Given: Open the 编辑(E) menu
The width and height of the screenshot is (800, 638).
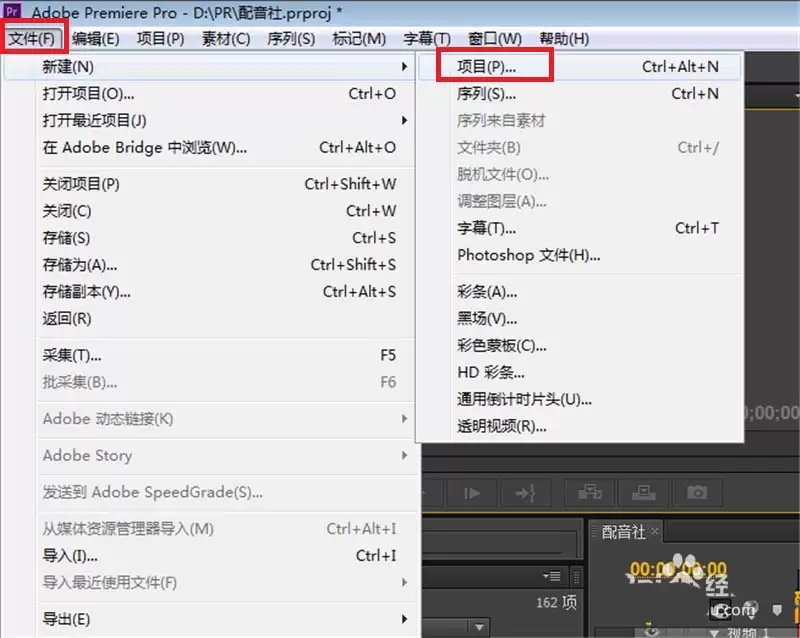Looking at the screenshot, I should (96, 39).
